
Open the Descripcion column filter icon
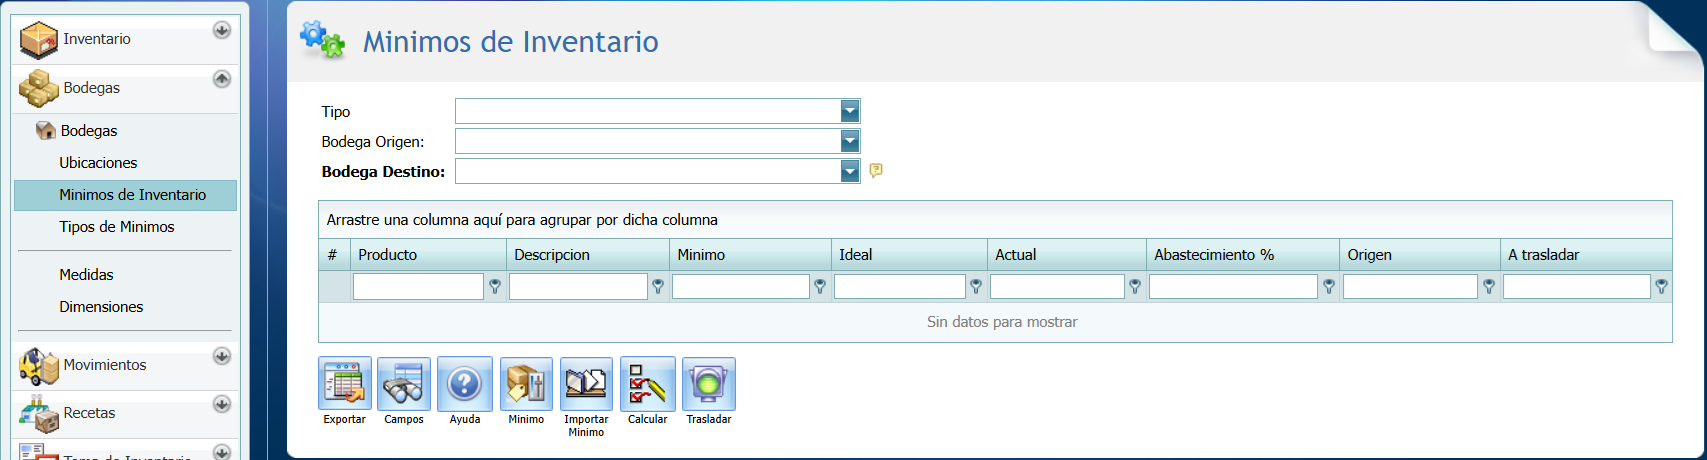tap(658, 287)
